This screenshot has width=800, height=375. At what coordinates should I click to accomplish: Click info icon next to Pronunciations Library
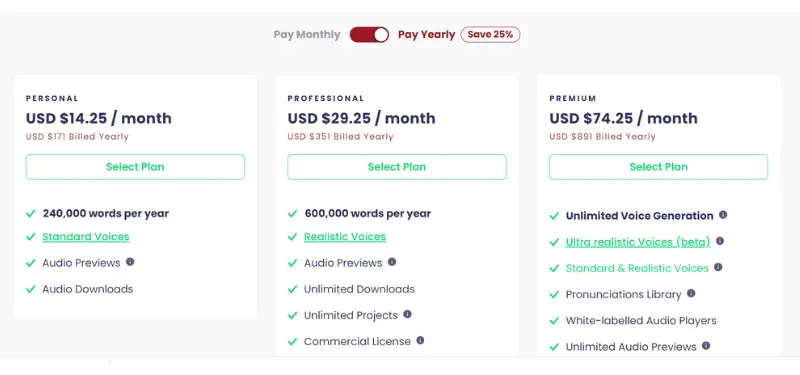pos(691,293)
